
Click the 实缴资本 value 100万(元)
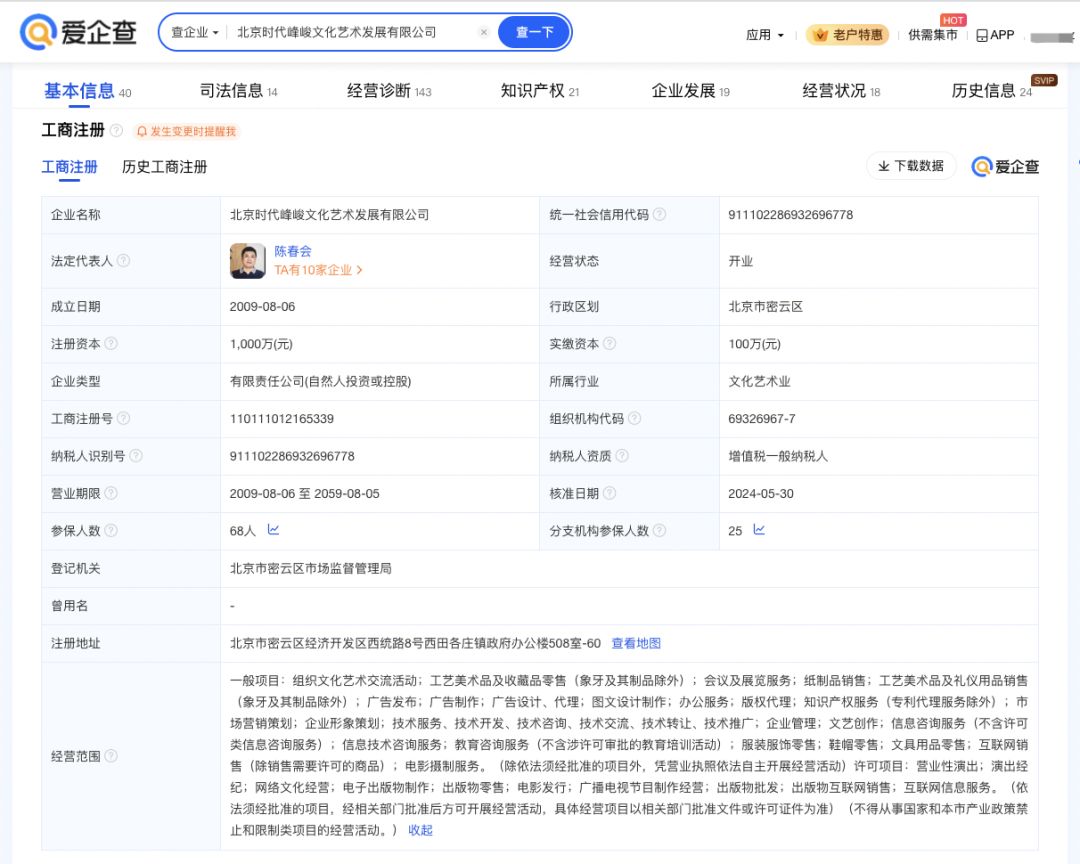(x=755, y=344)
